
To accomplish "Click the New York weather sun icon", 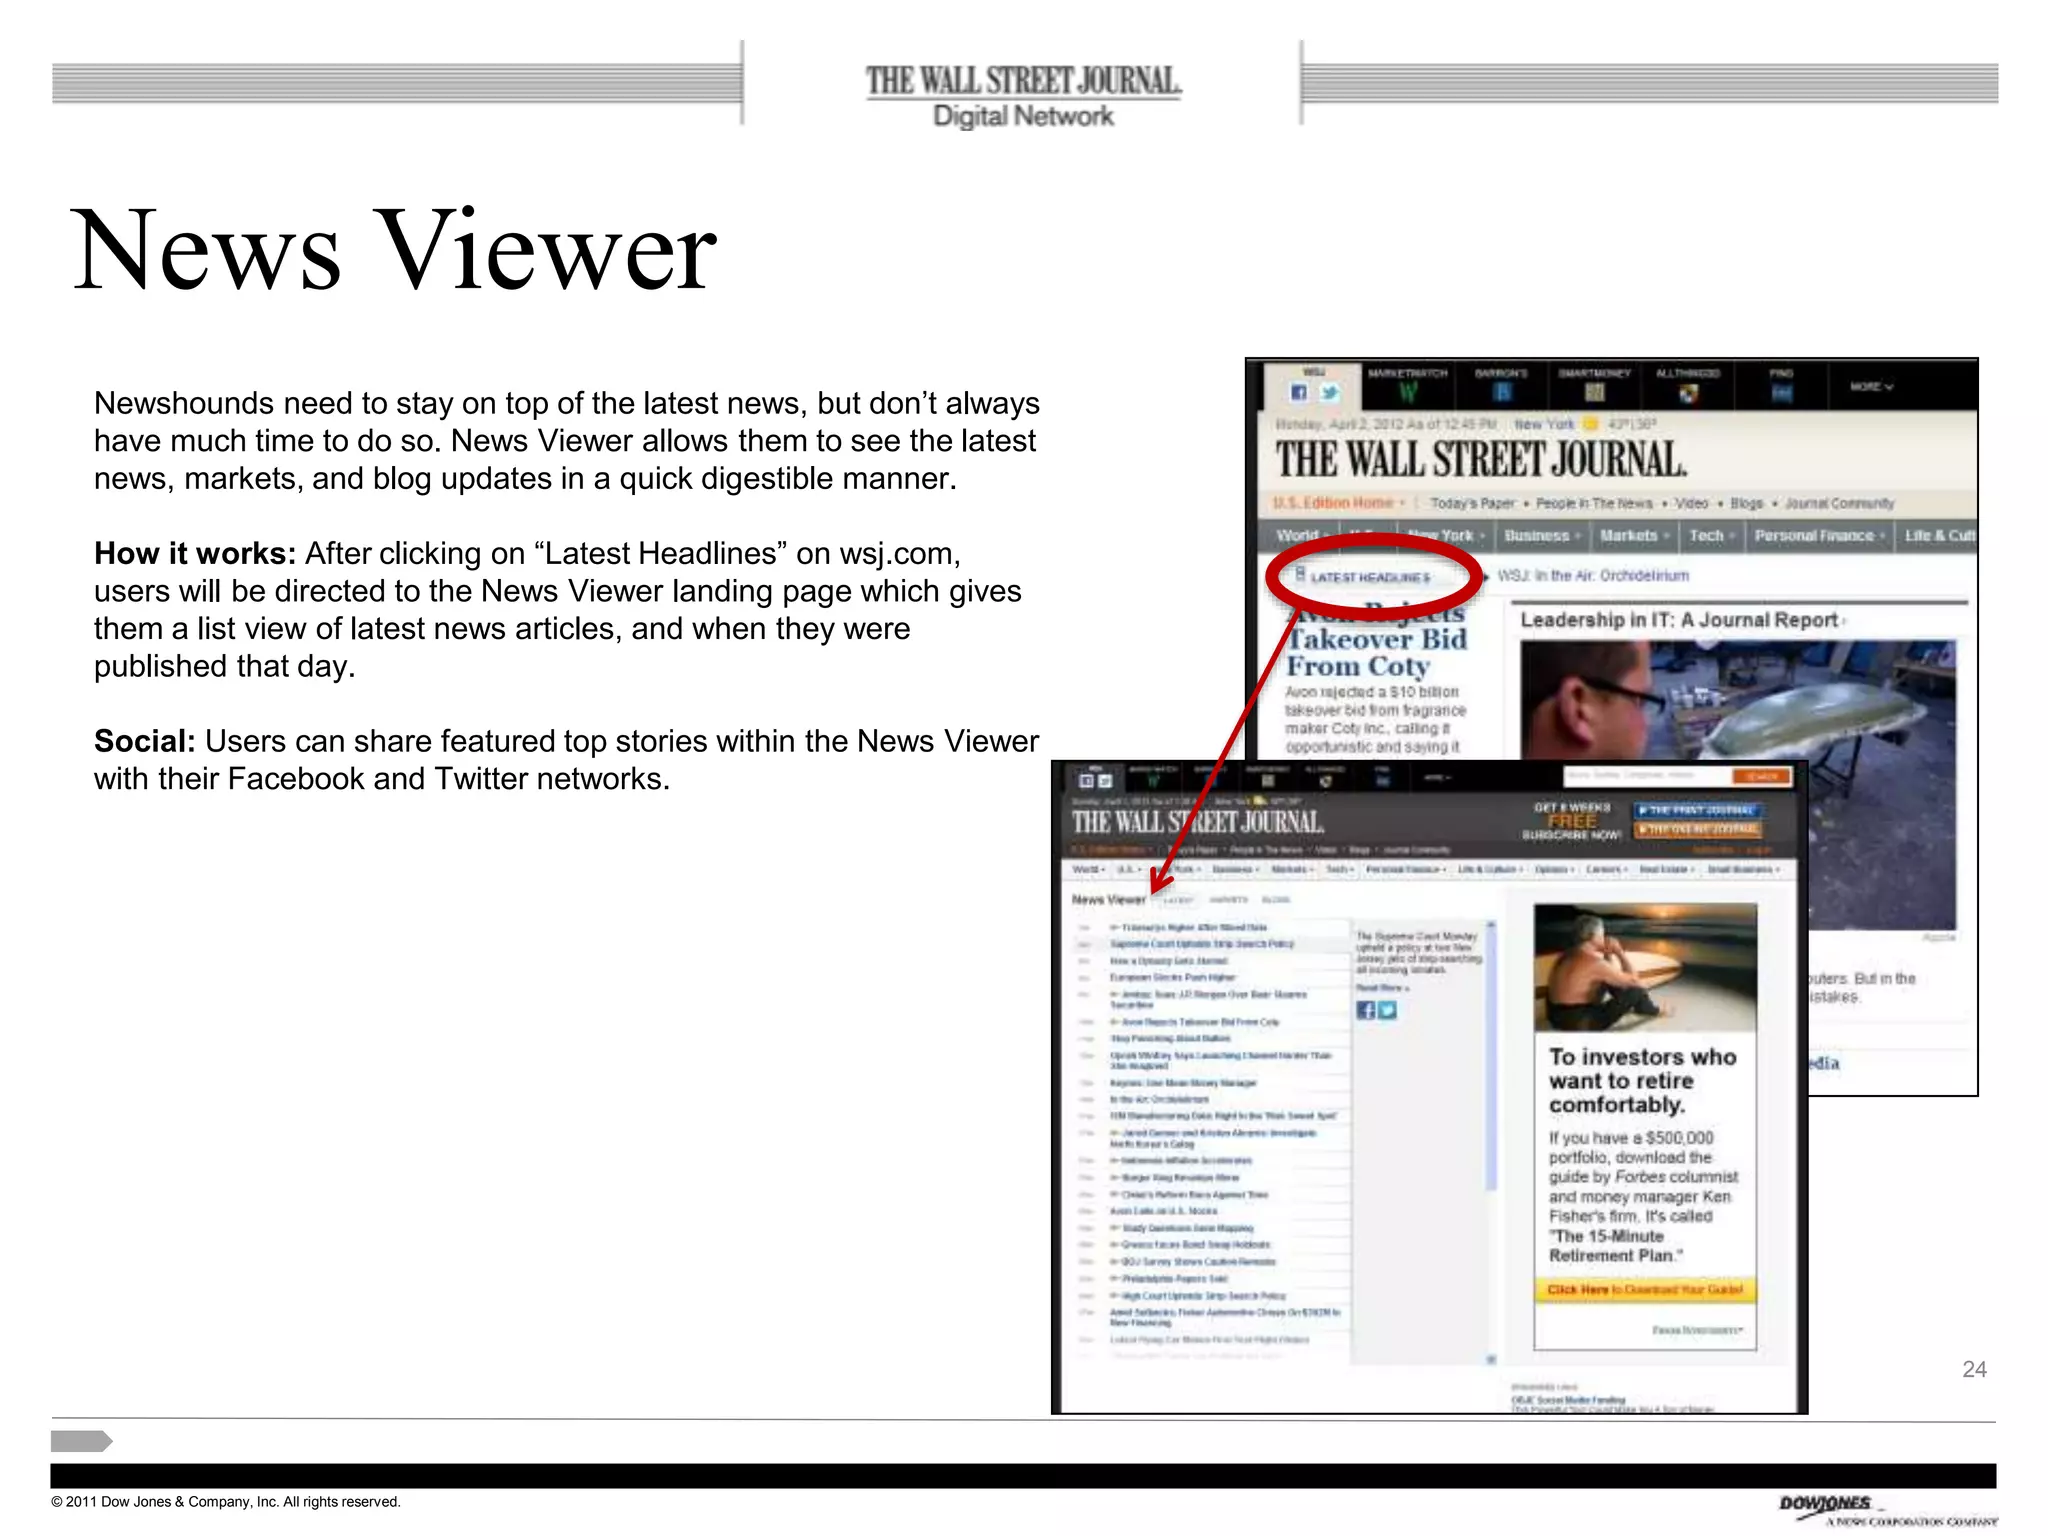I will [x=1591, y=424].
